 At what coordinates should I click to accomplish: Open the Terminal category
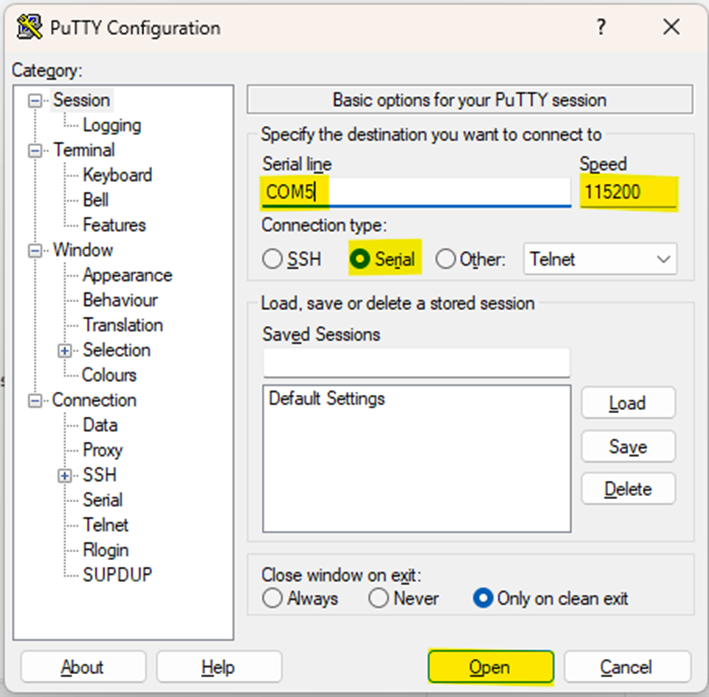[84, 150]
